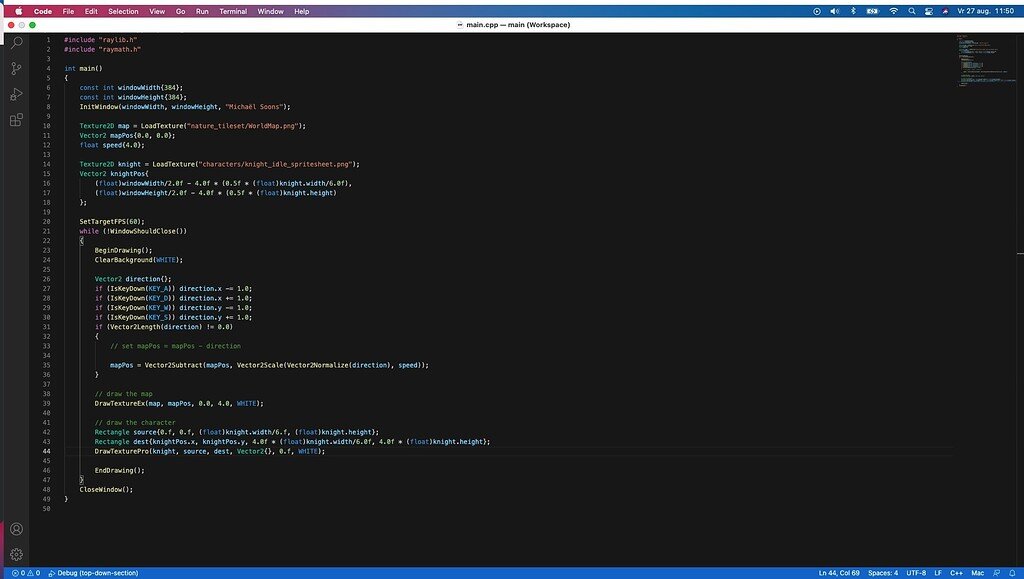
Task: Change language mode from C++
Action: (956, 573)
